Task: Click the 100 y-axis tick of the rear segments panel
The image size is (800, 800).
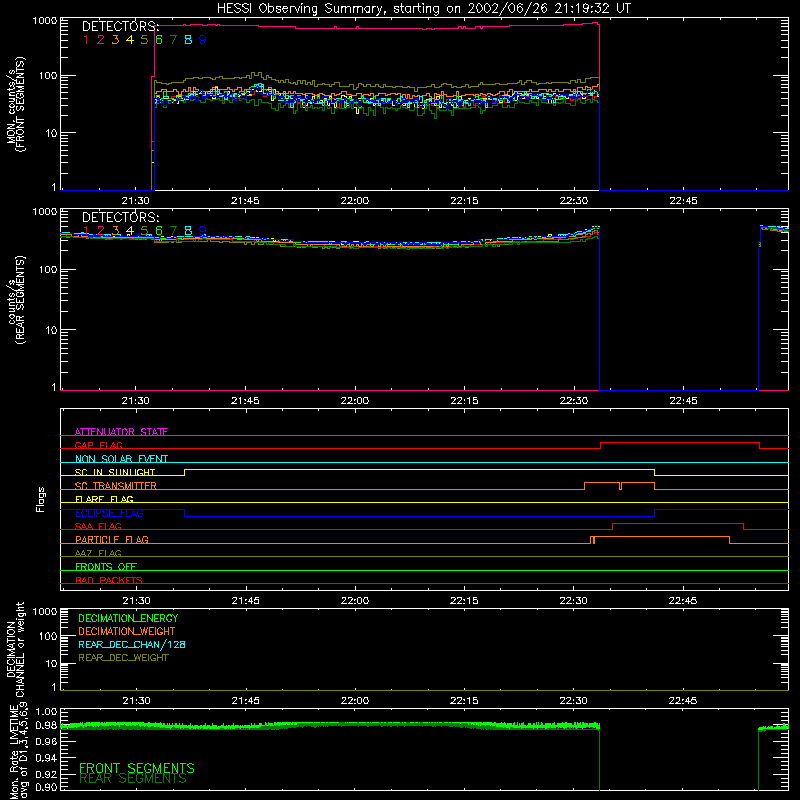Action: coord(48,269)
